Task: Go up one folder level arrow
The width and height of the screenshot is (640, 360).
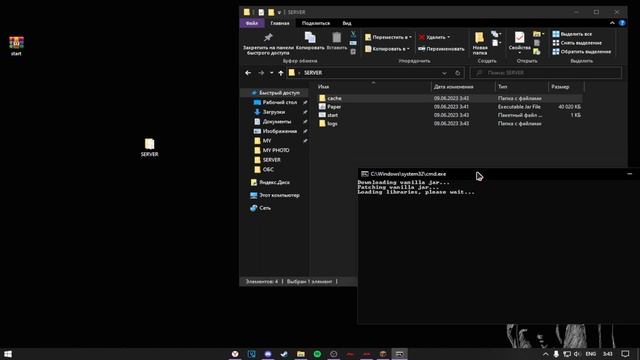Action: (281, 73)
